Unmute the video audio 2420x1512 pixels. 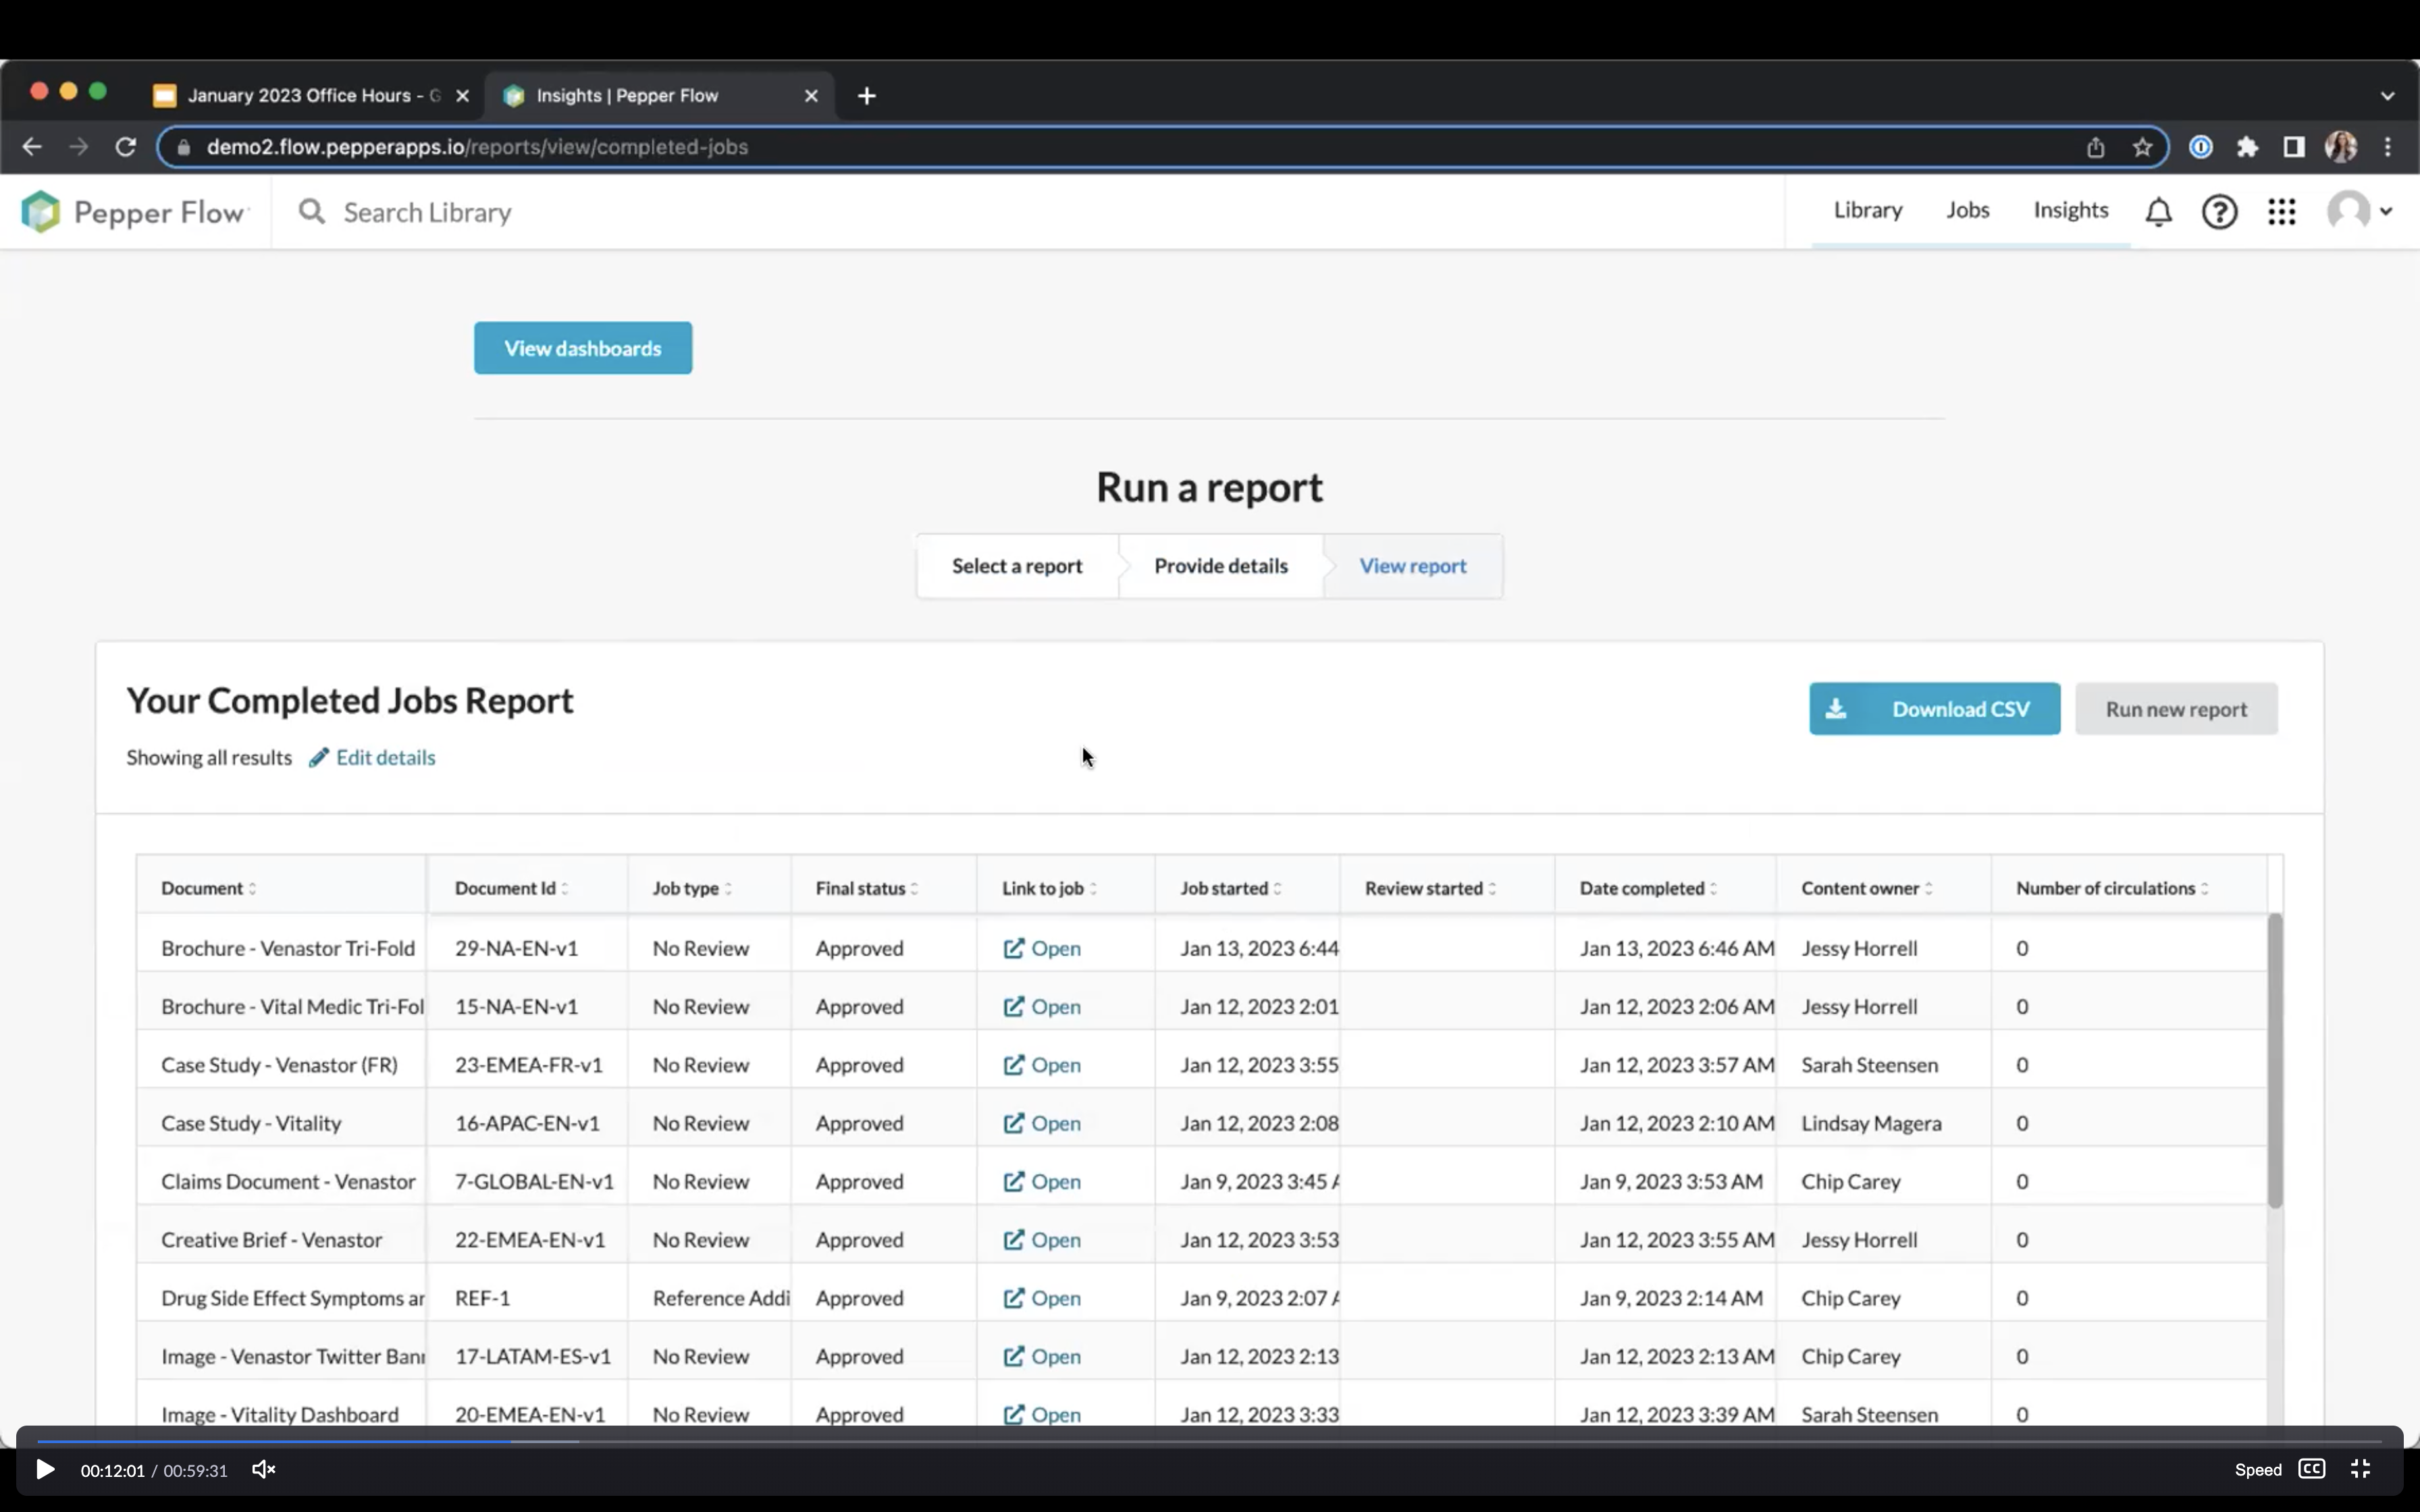pos(263,1470)
